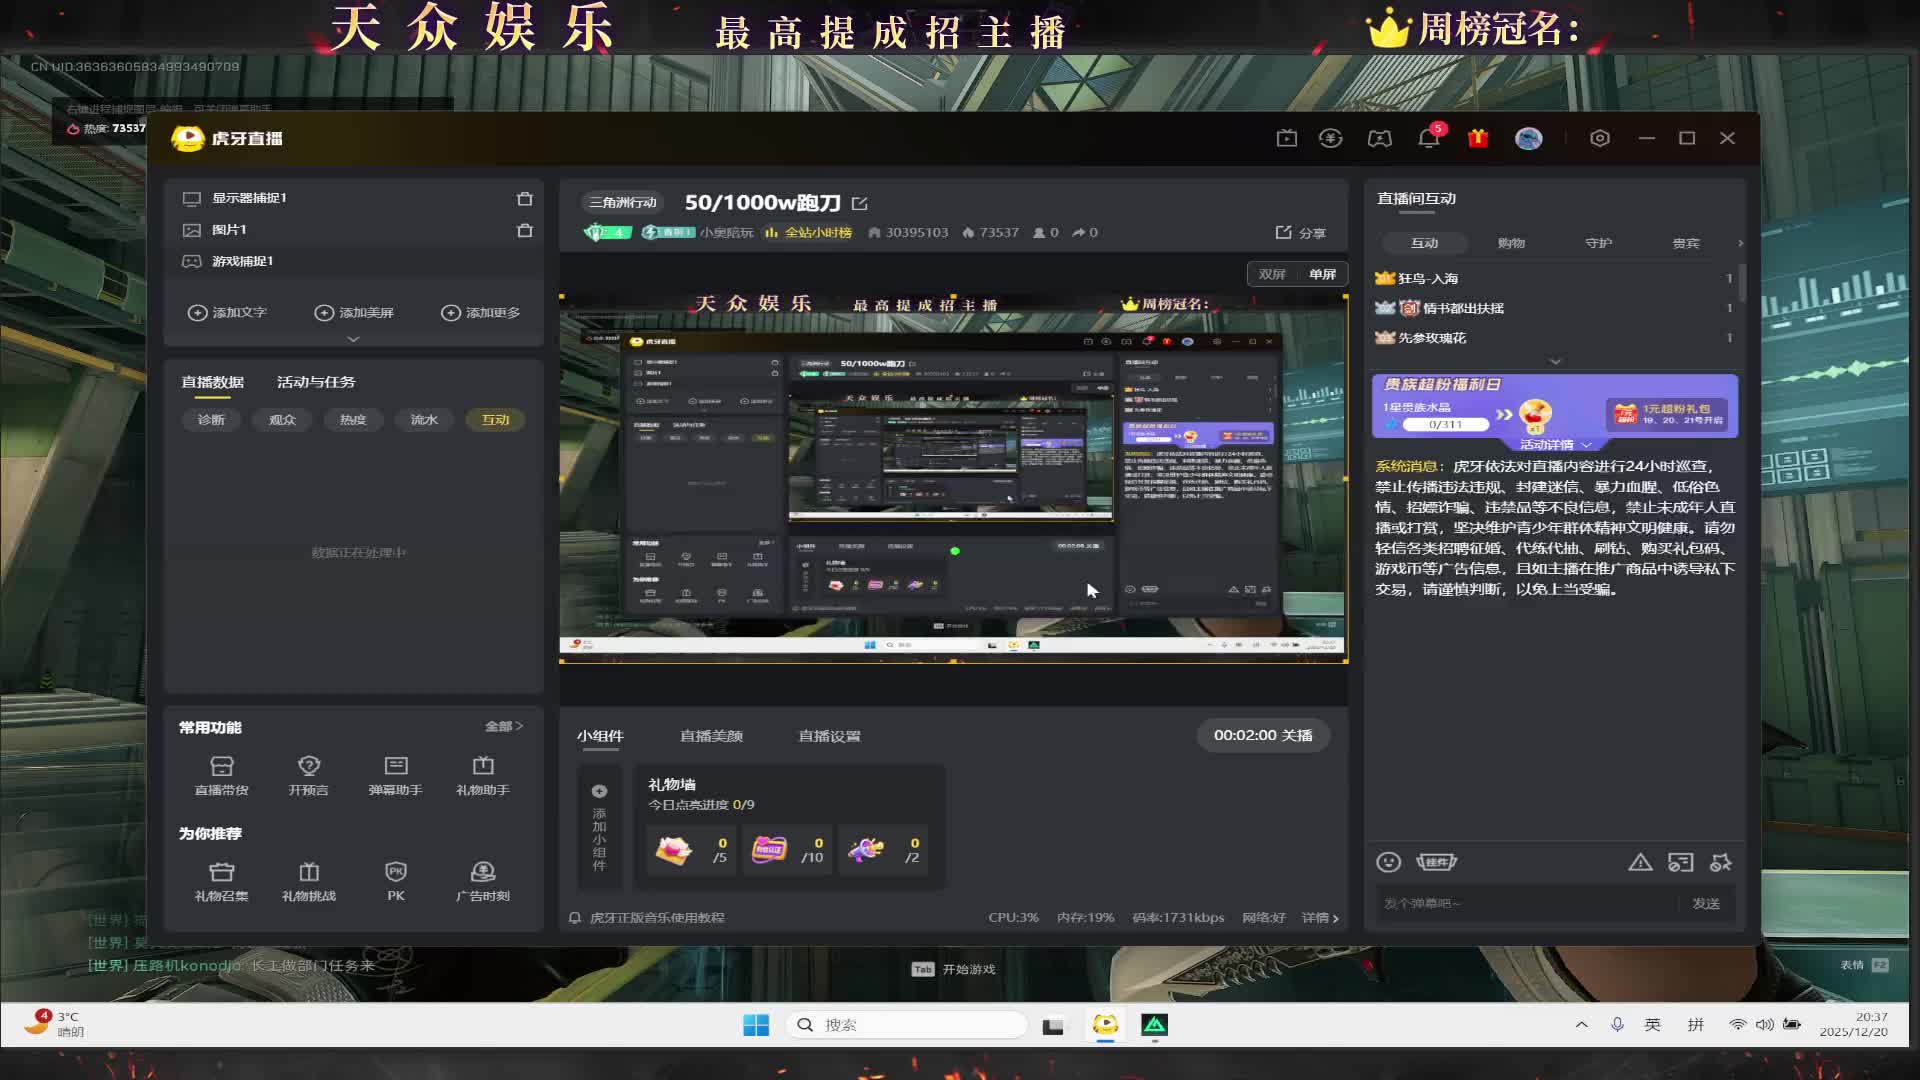The height and width of the screenshot is (1080, 1920).
Task: Expand the ranking list chevron
Action: (1555, 361)
